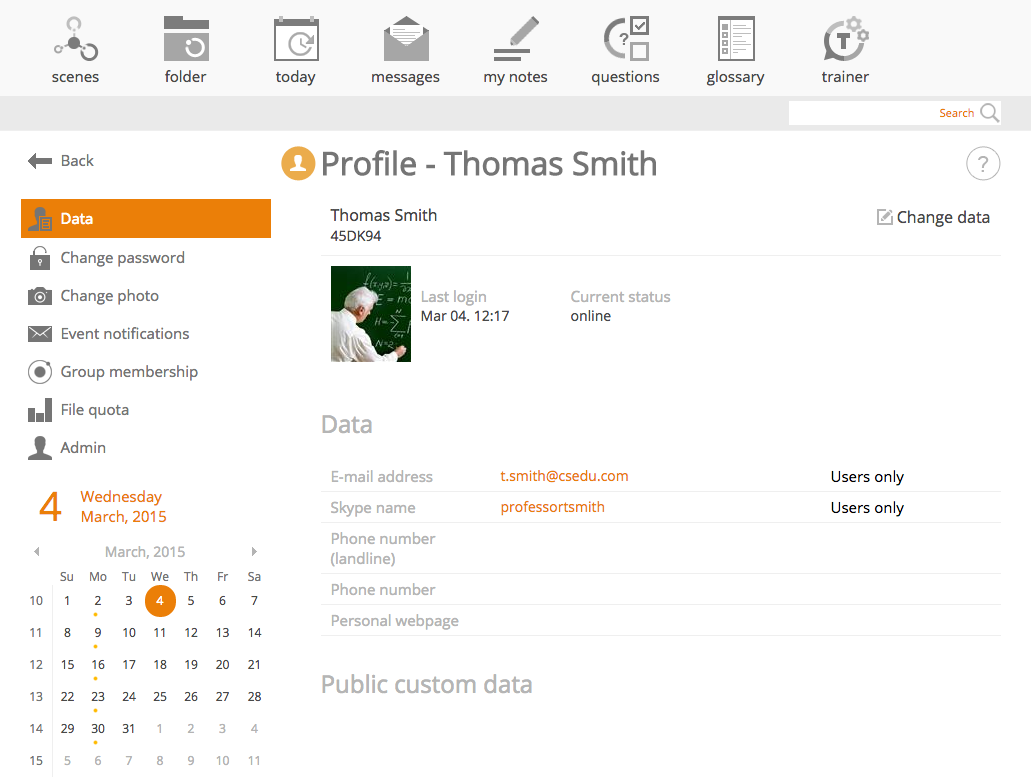Image resolution: width=1031 pixels, height=783 pixels.
Task: Click the search magnifier icon
Action: pos(989,113)
